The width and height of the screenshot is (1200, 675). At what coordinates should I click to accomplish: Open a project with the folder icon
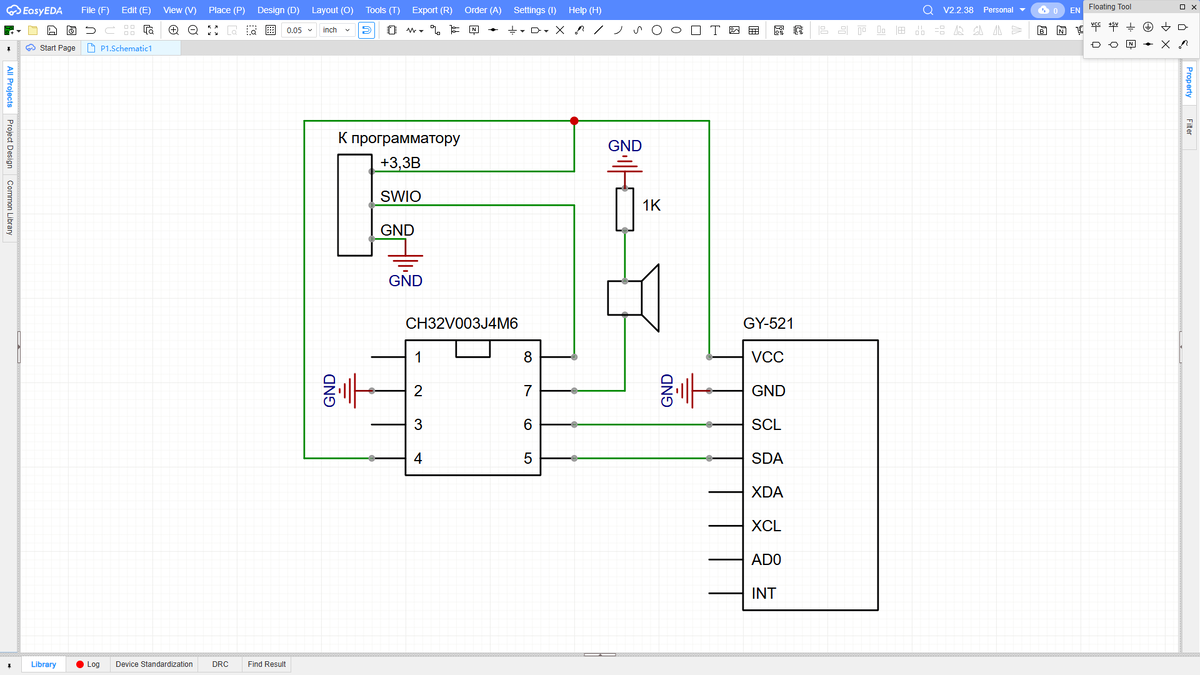(33, 30)
